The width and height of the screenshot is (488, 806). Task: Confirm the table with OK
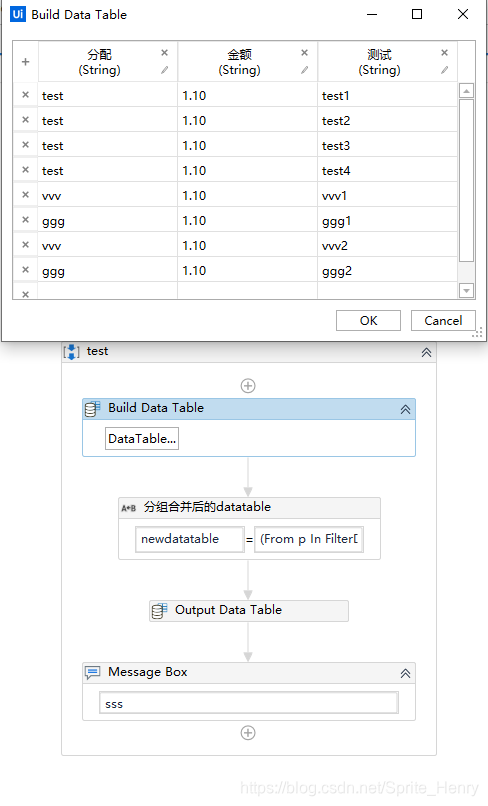(x=368, y=320)
